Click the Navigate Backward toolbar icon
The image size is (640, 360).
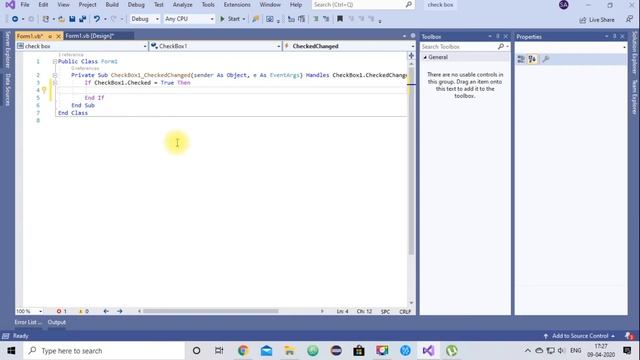click(15, 19)
